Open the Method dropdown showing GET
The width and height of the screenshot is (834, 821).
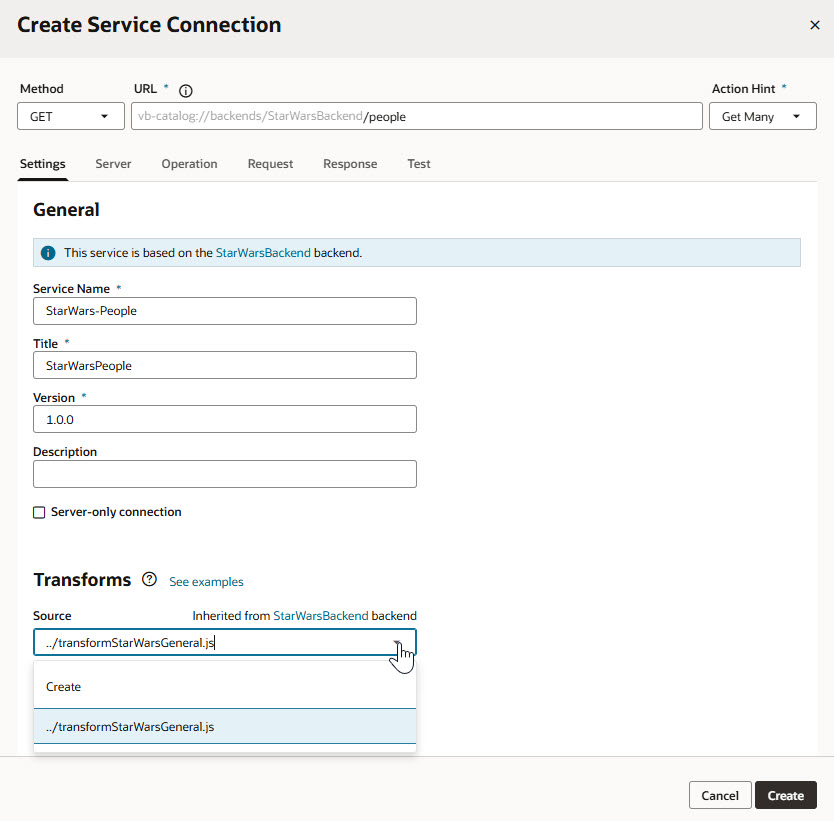pos(70,116)
